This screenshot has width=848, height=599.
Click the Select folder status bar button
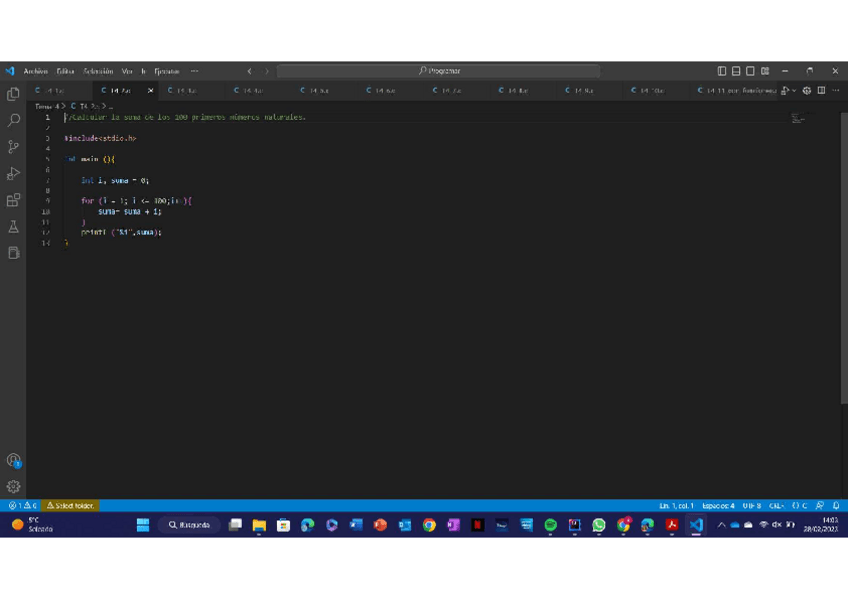pyautogui.click(x=70, y=506)
